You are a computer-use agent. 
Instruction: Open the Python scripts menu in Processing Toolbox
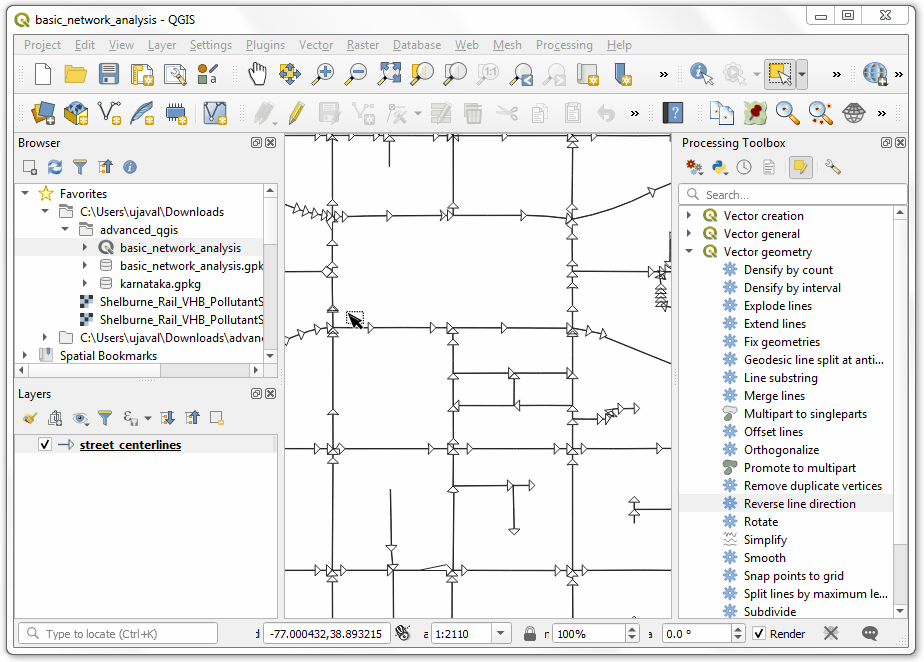(x=719, y=168)
